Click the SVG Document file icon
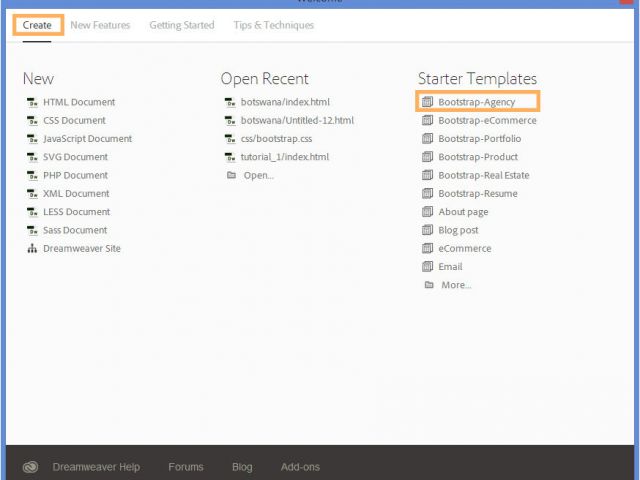The width and height of the screenshot is (640, 480). coord(32,157)
